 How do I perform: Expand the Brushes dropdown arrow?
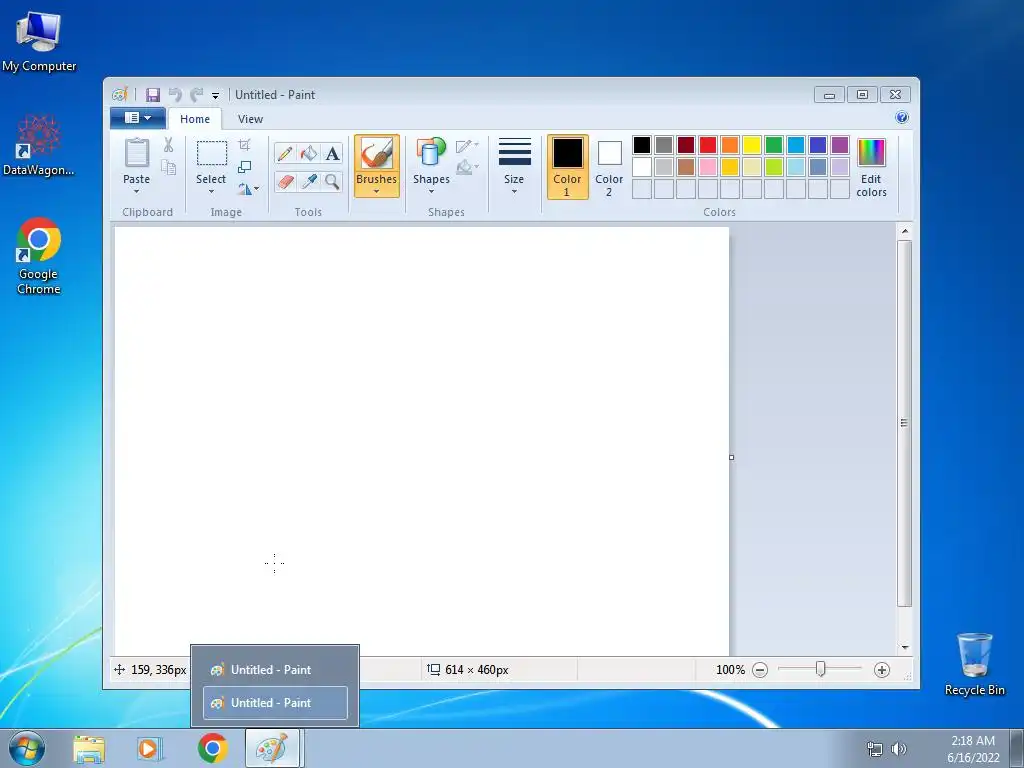(377, 192)
